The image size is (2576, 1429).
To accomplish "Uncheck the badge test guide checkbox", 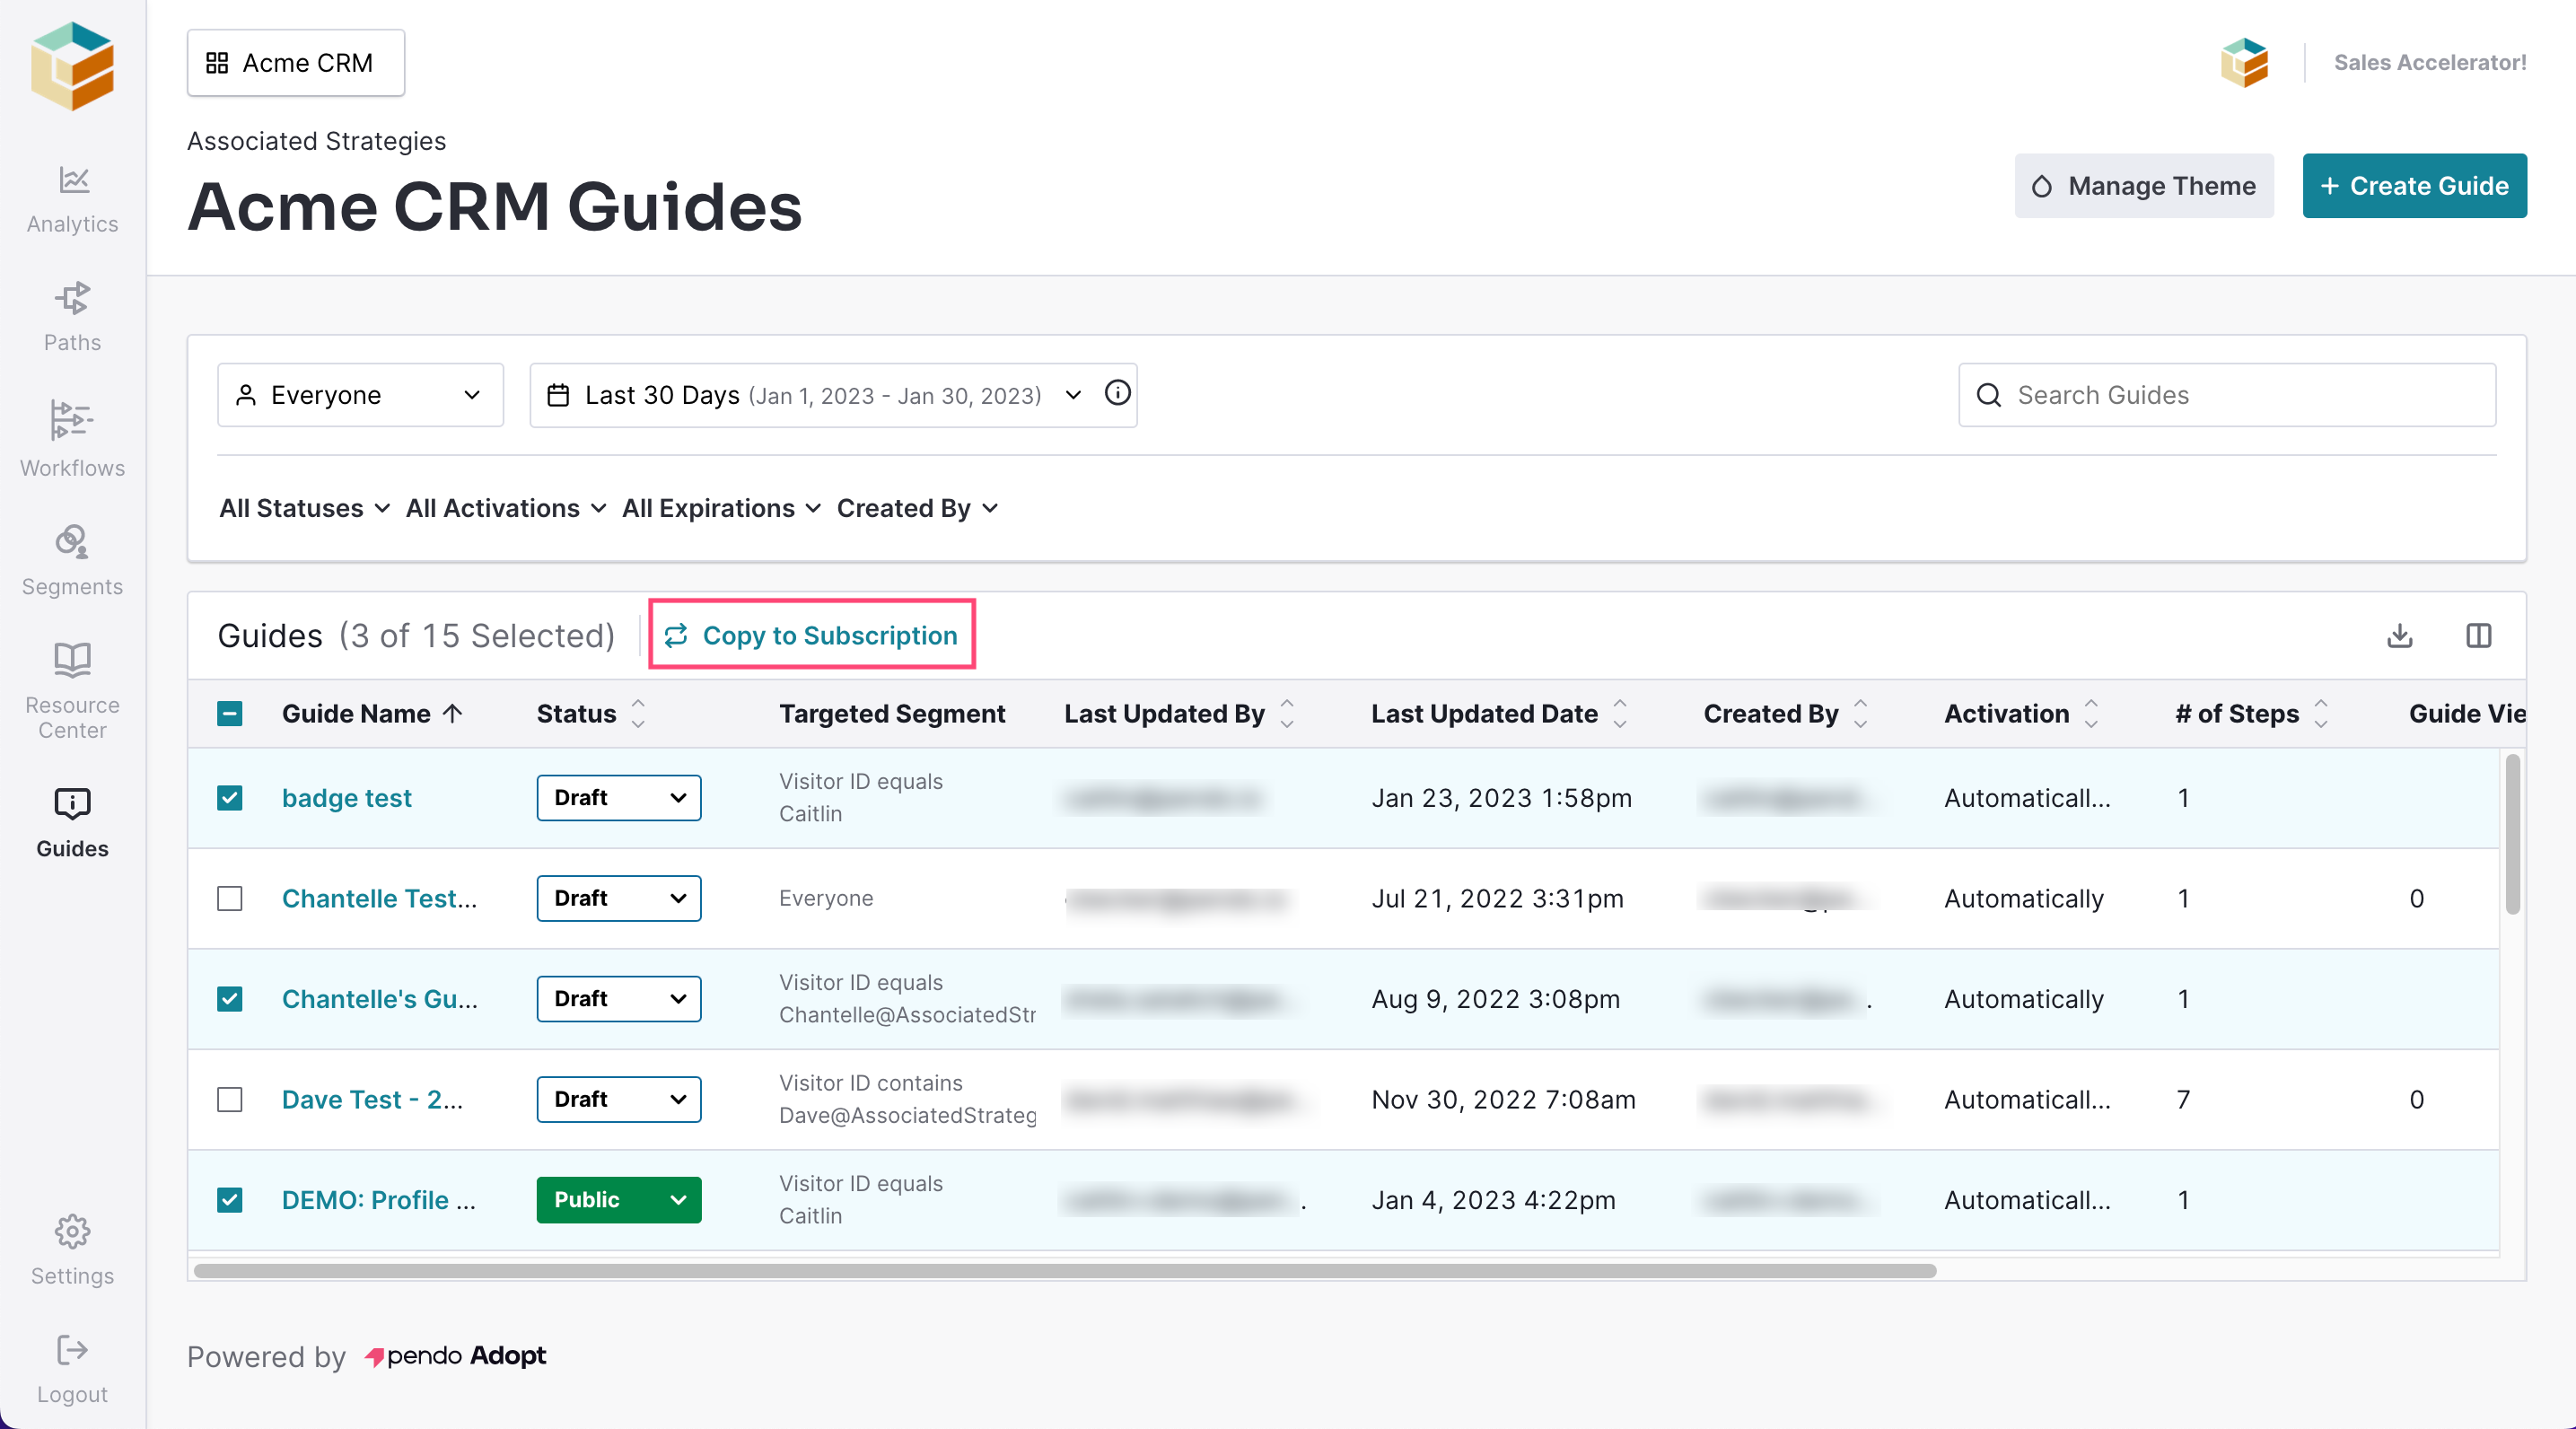I will (x=230, y=798).
